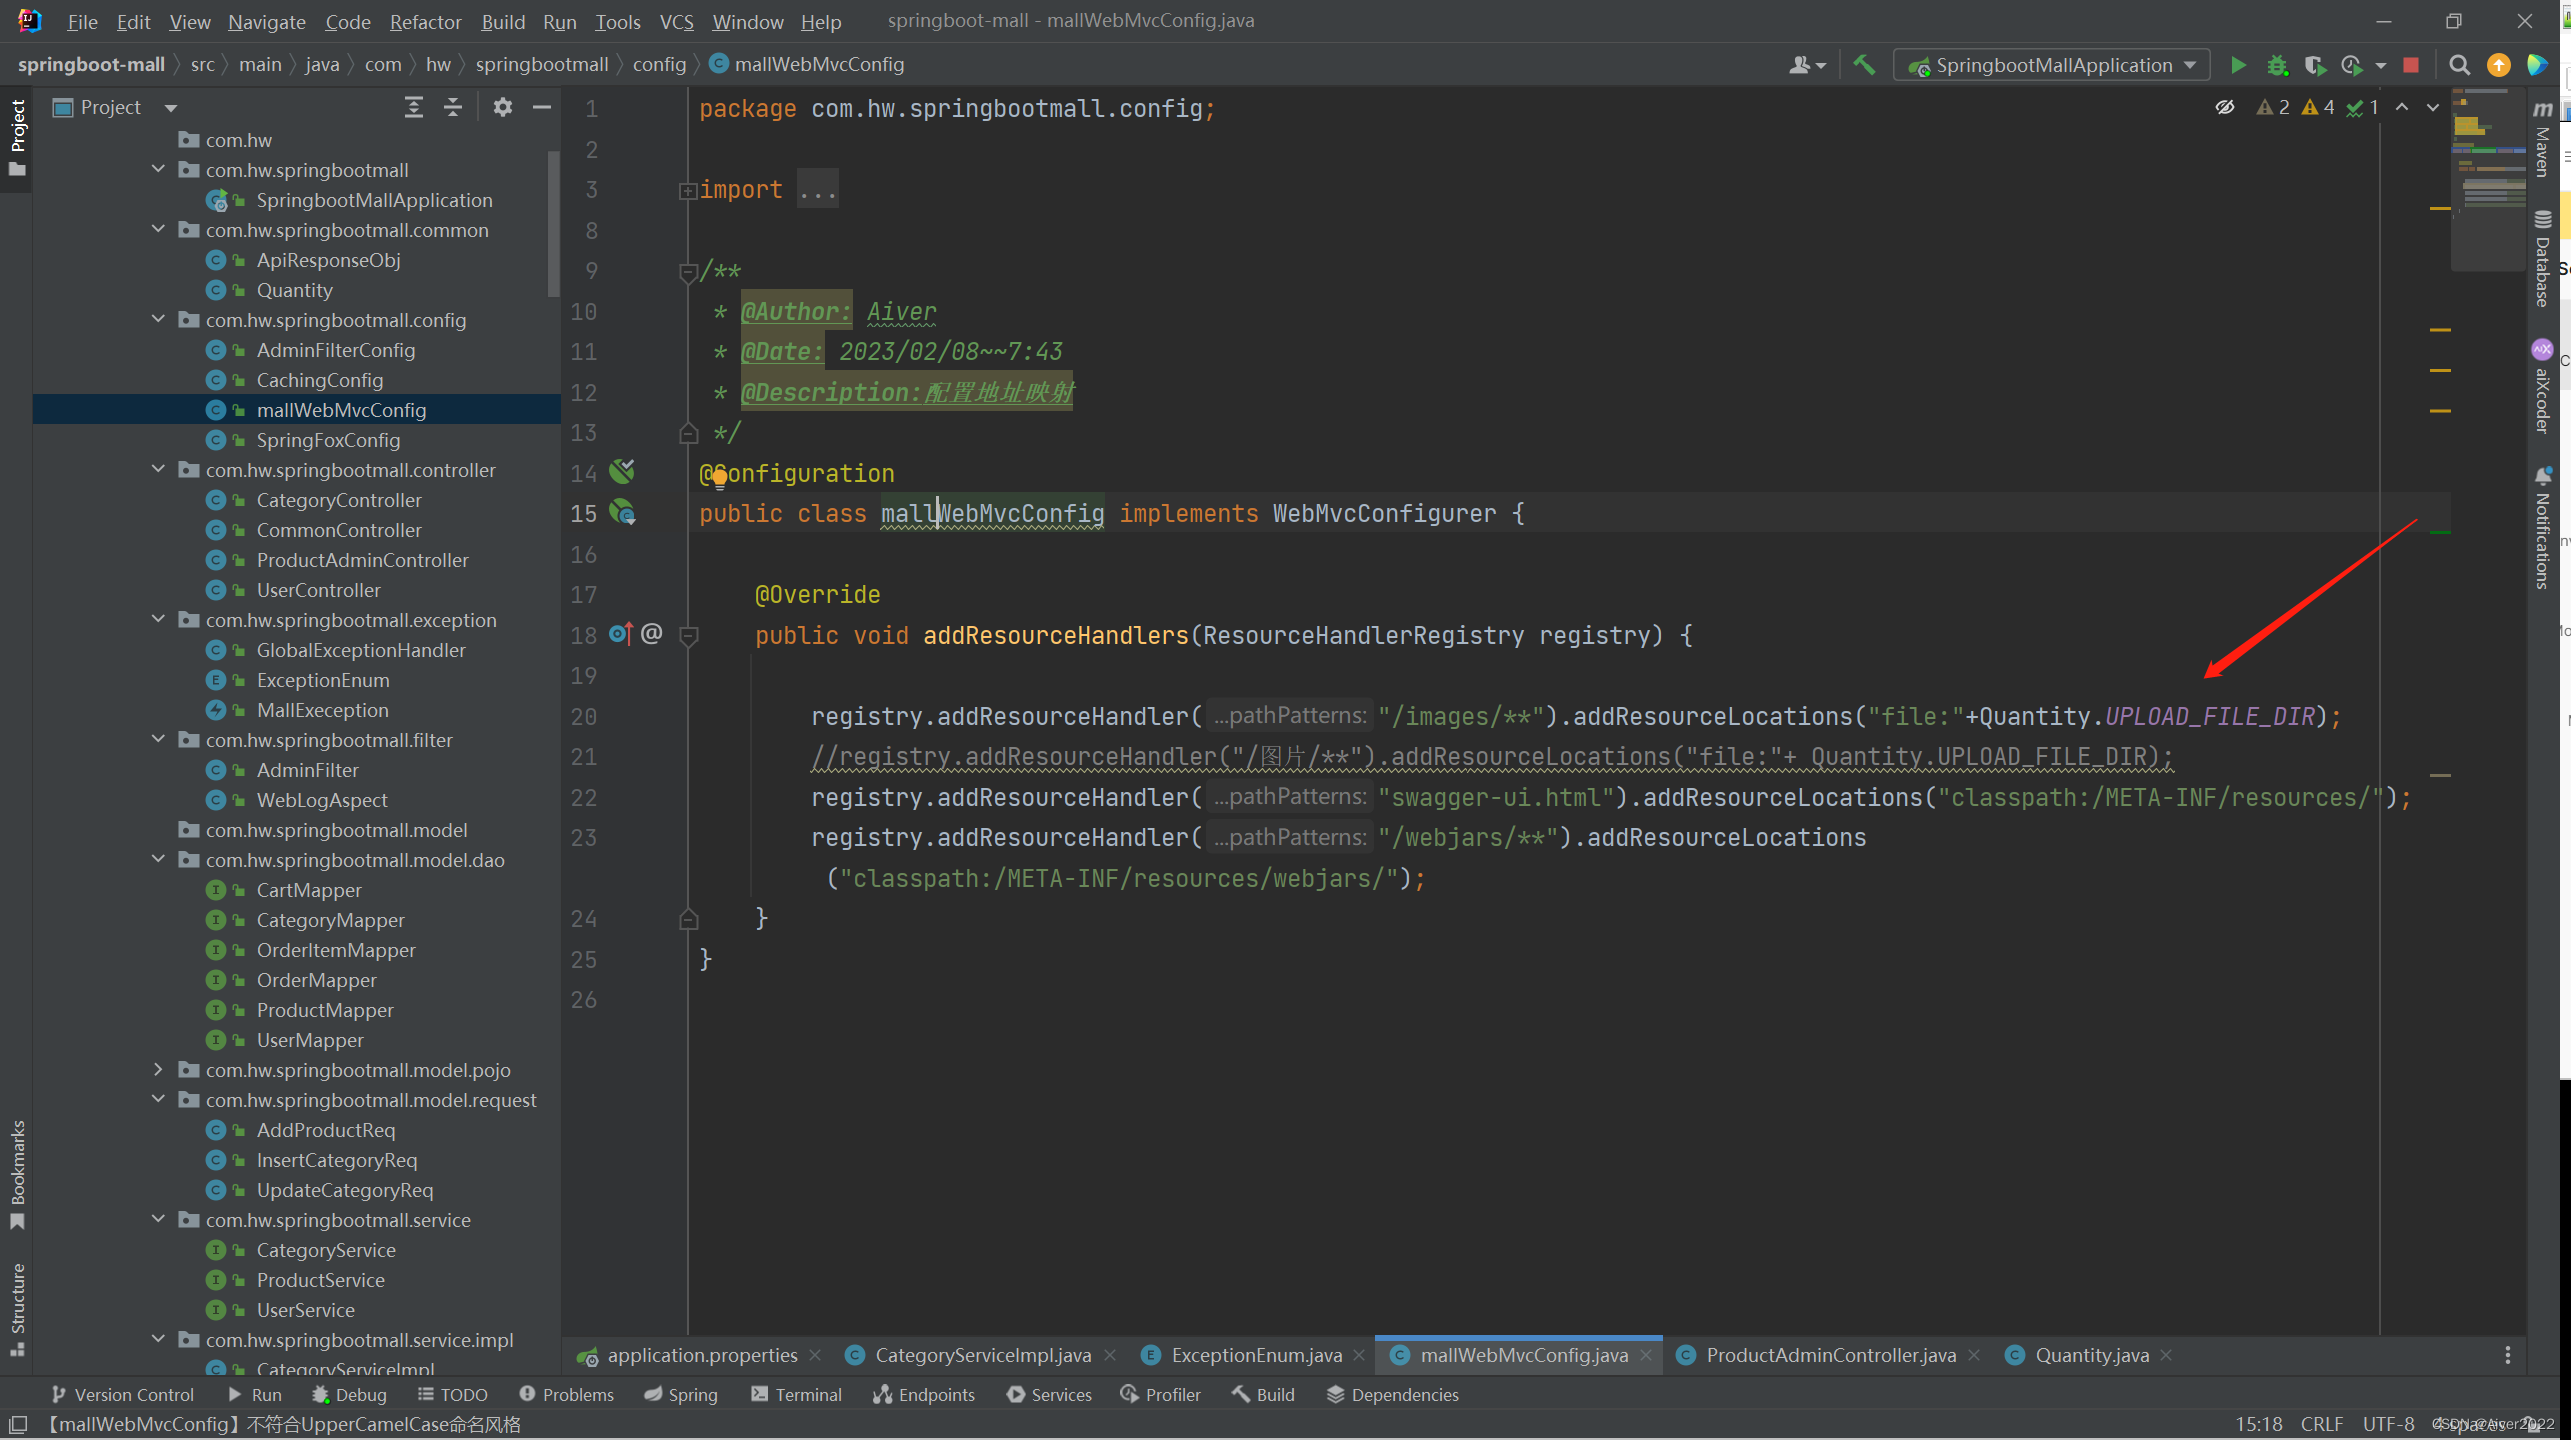Click Collapse All icon in Project panel
Viewport: 2571px width, 1440px height.
(453, 107)
